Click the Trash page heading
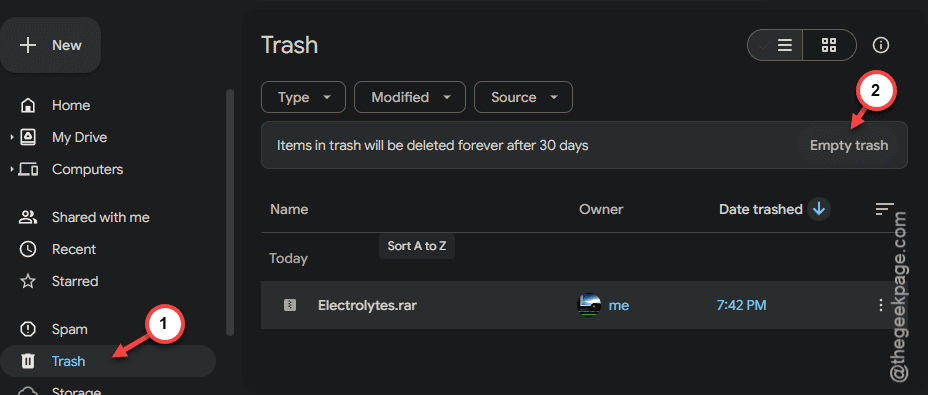The height and width of the screenshot is (395, 928). coord(289,45)
